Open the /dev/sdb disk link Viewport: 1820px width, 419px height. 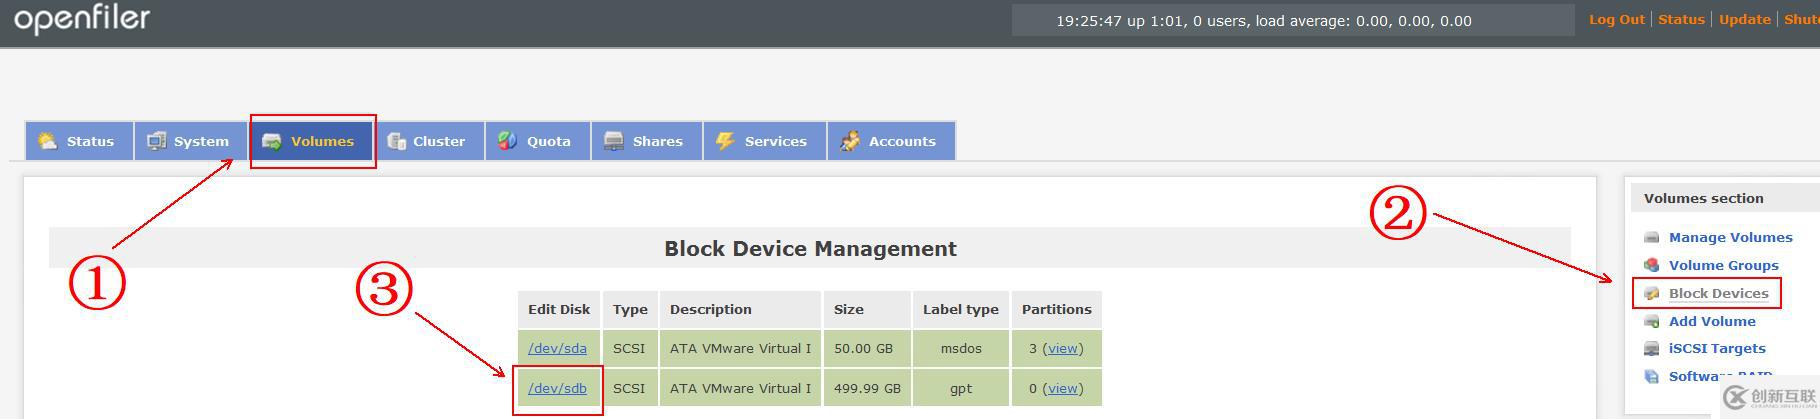point(557,388)
